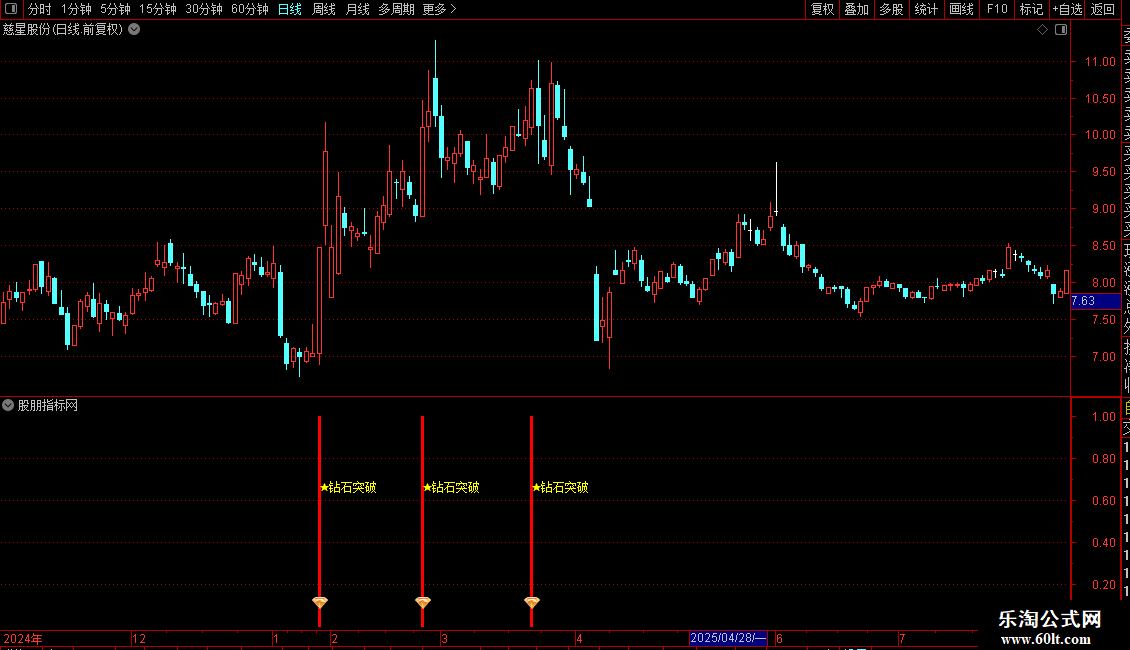
Task: Click the 2025/04/28 date label
Action: click(728, 638)
